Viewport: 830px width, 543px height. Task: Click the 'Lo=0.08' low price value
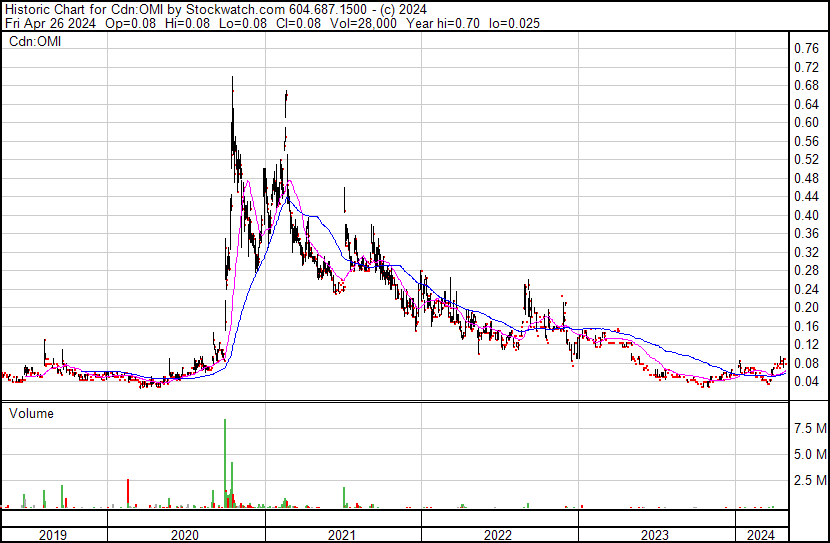pyautogui.click(x=244, y=23)
